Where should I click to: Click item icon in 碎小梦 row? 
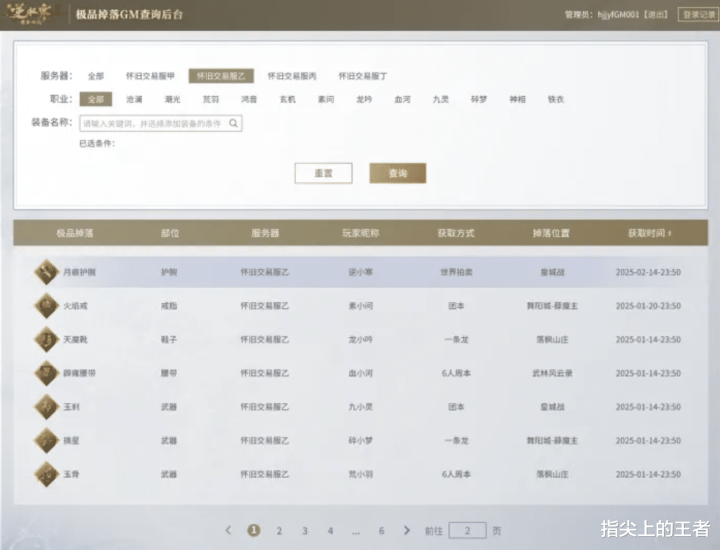(46, 440)
